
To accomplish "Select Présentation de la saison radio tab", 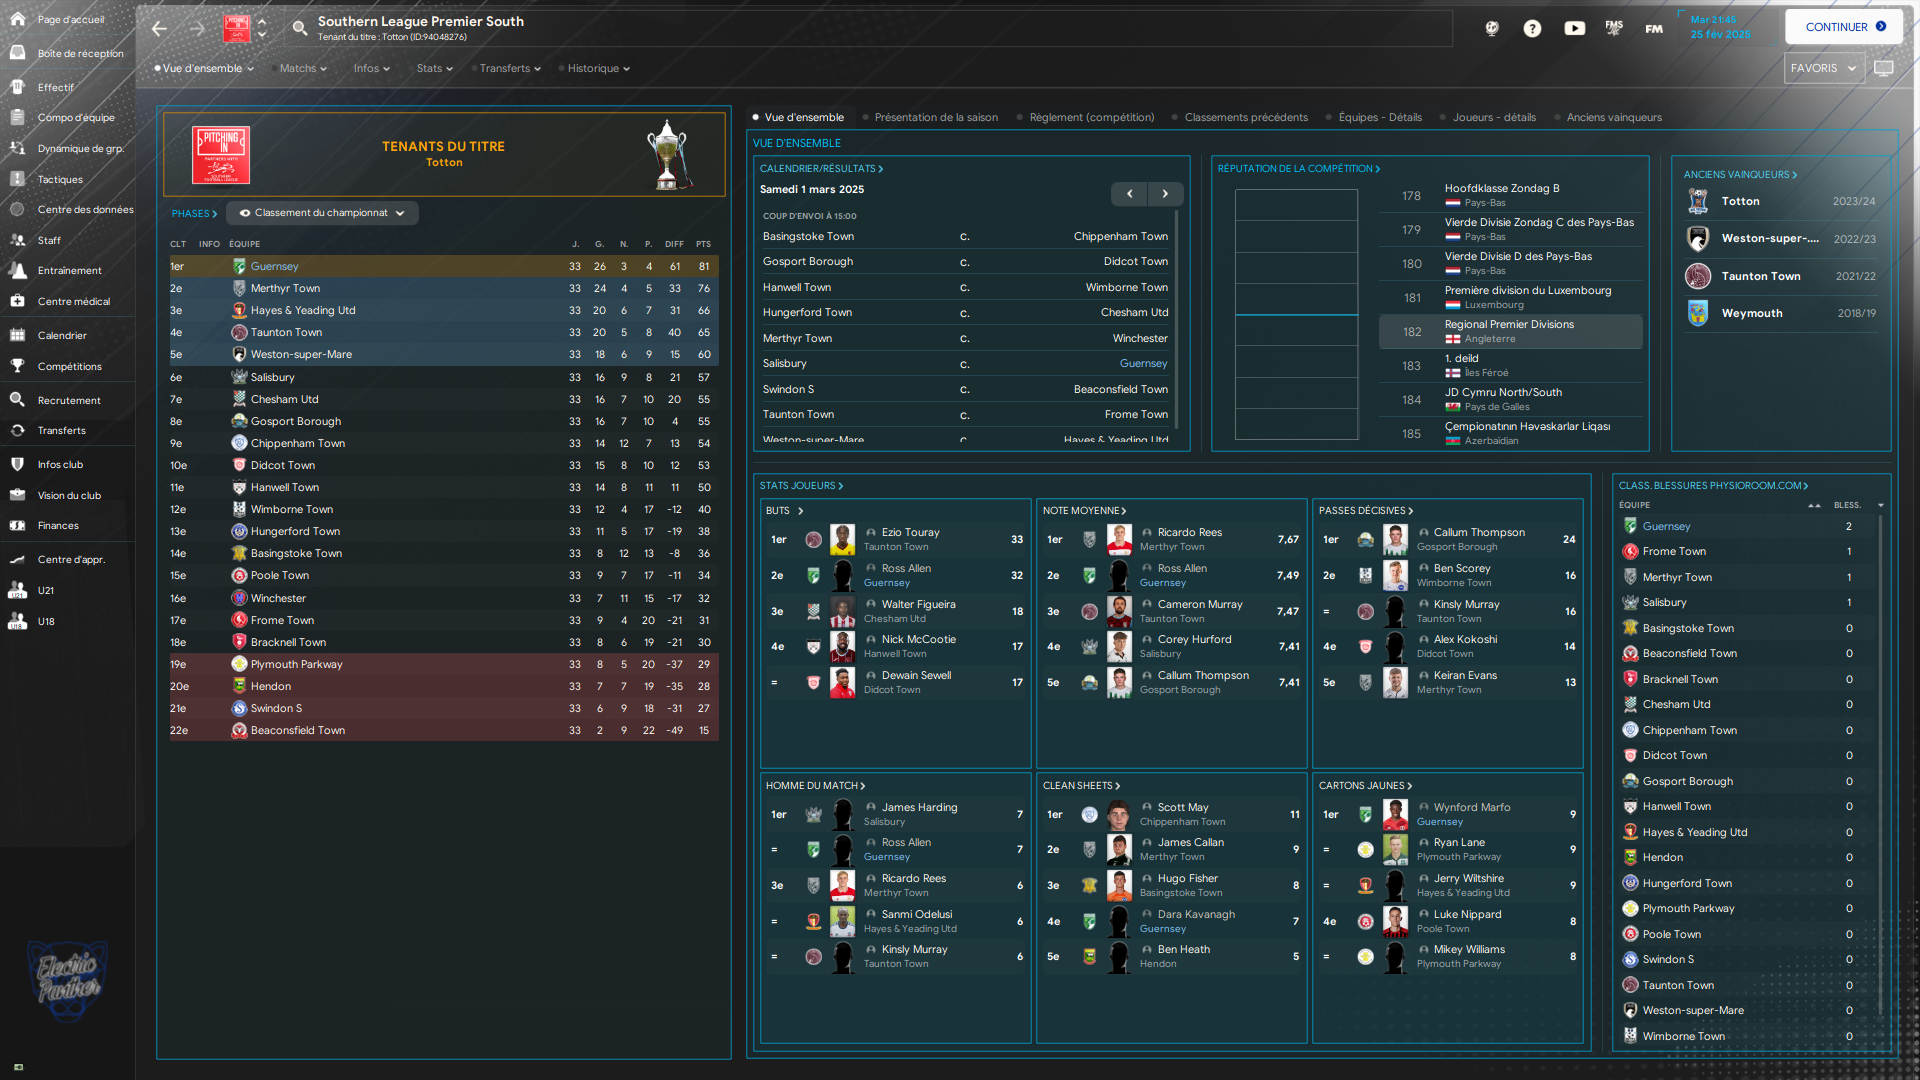I will (935, 117).
